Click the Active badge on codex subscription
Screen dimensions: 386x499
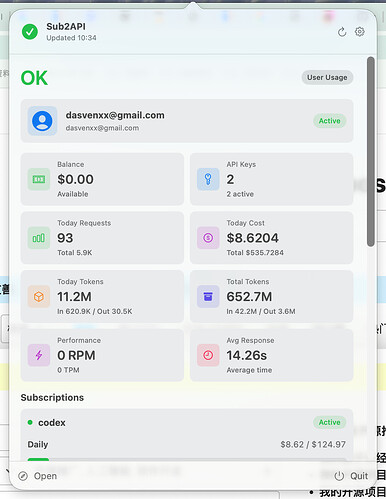pos(329,422)
